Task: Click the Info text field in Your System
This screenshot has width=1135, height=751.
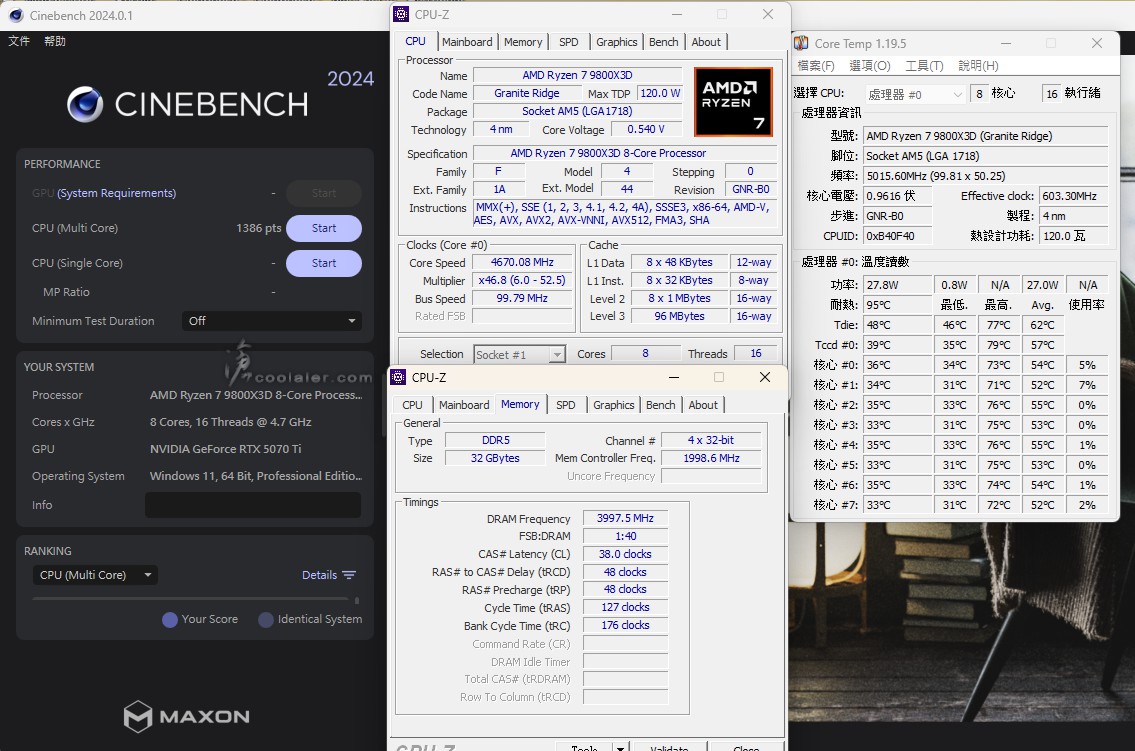Action: click(x=252, y=505)
